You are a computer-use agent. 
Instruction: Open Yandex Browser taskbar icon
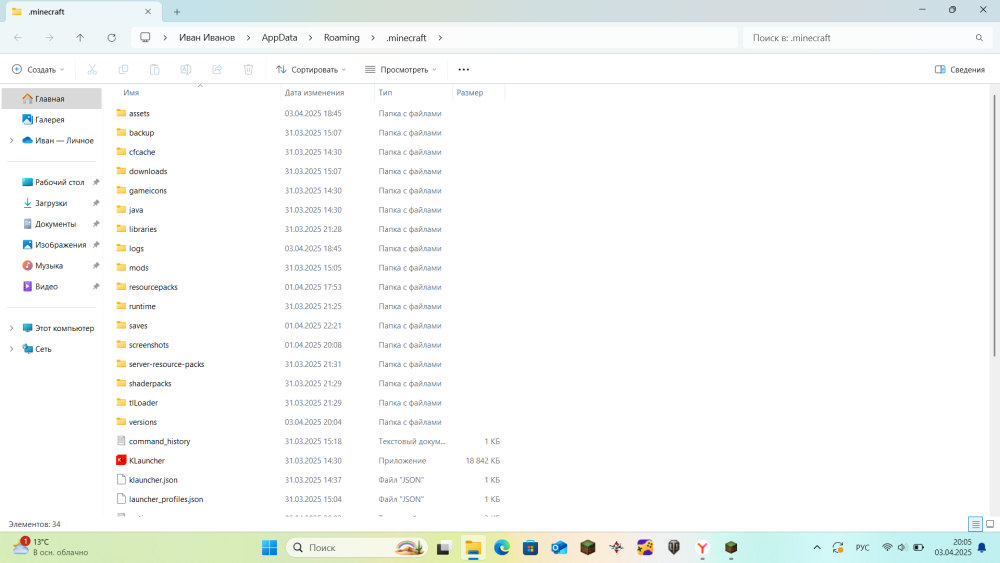coord(702,548)
